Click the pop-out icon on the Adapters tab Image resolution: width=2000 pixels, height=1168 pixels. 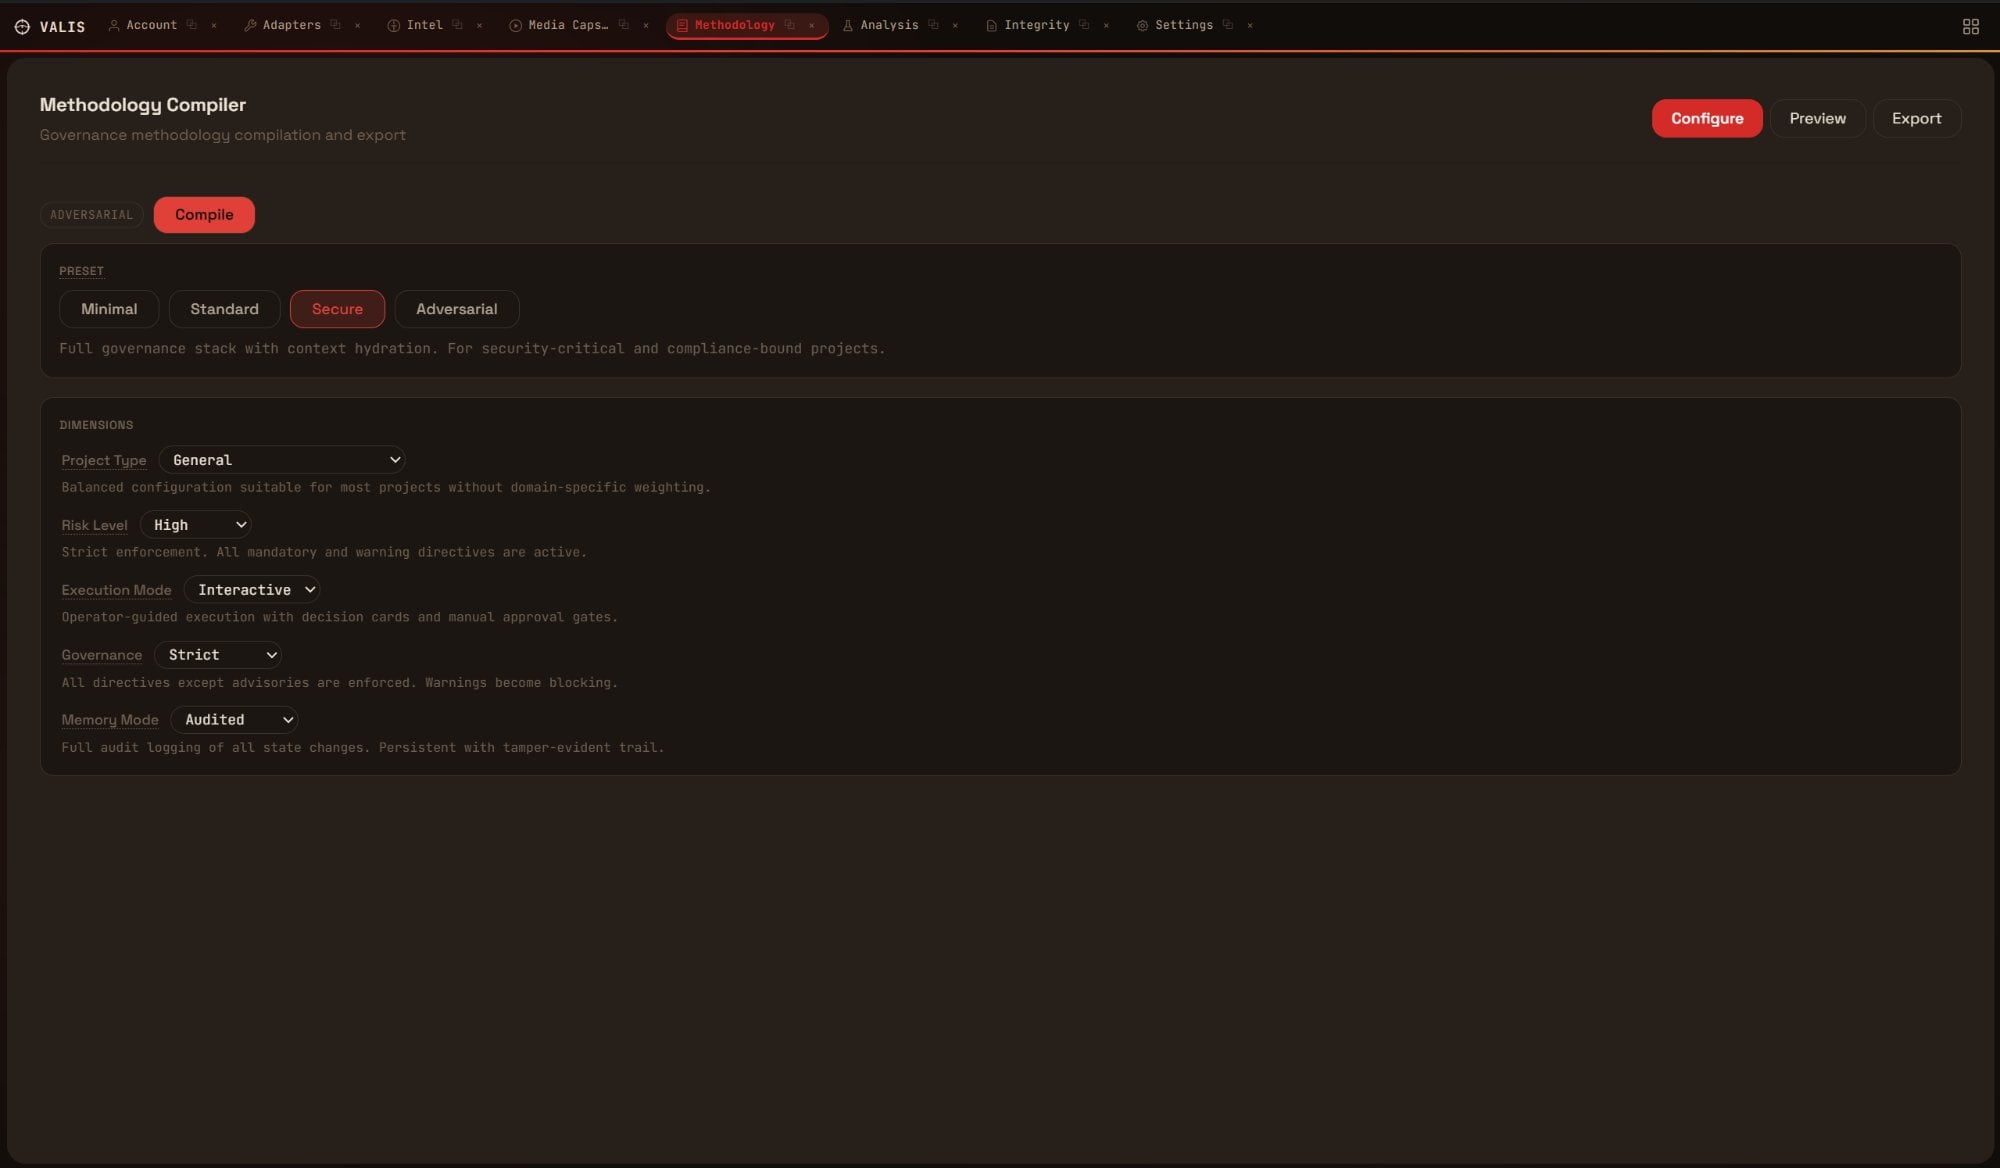(335, 25)
